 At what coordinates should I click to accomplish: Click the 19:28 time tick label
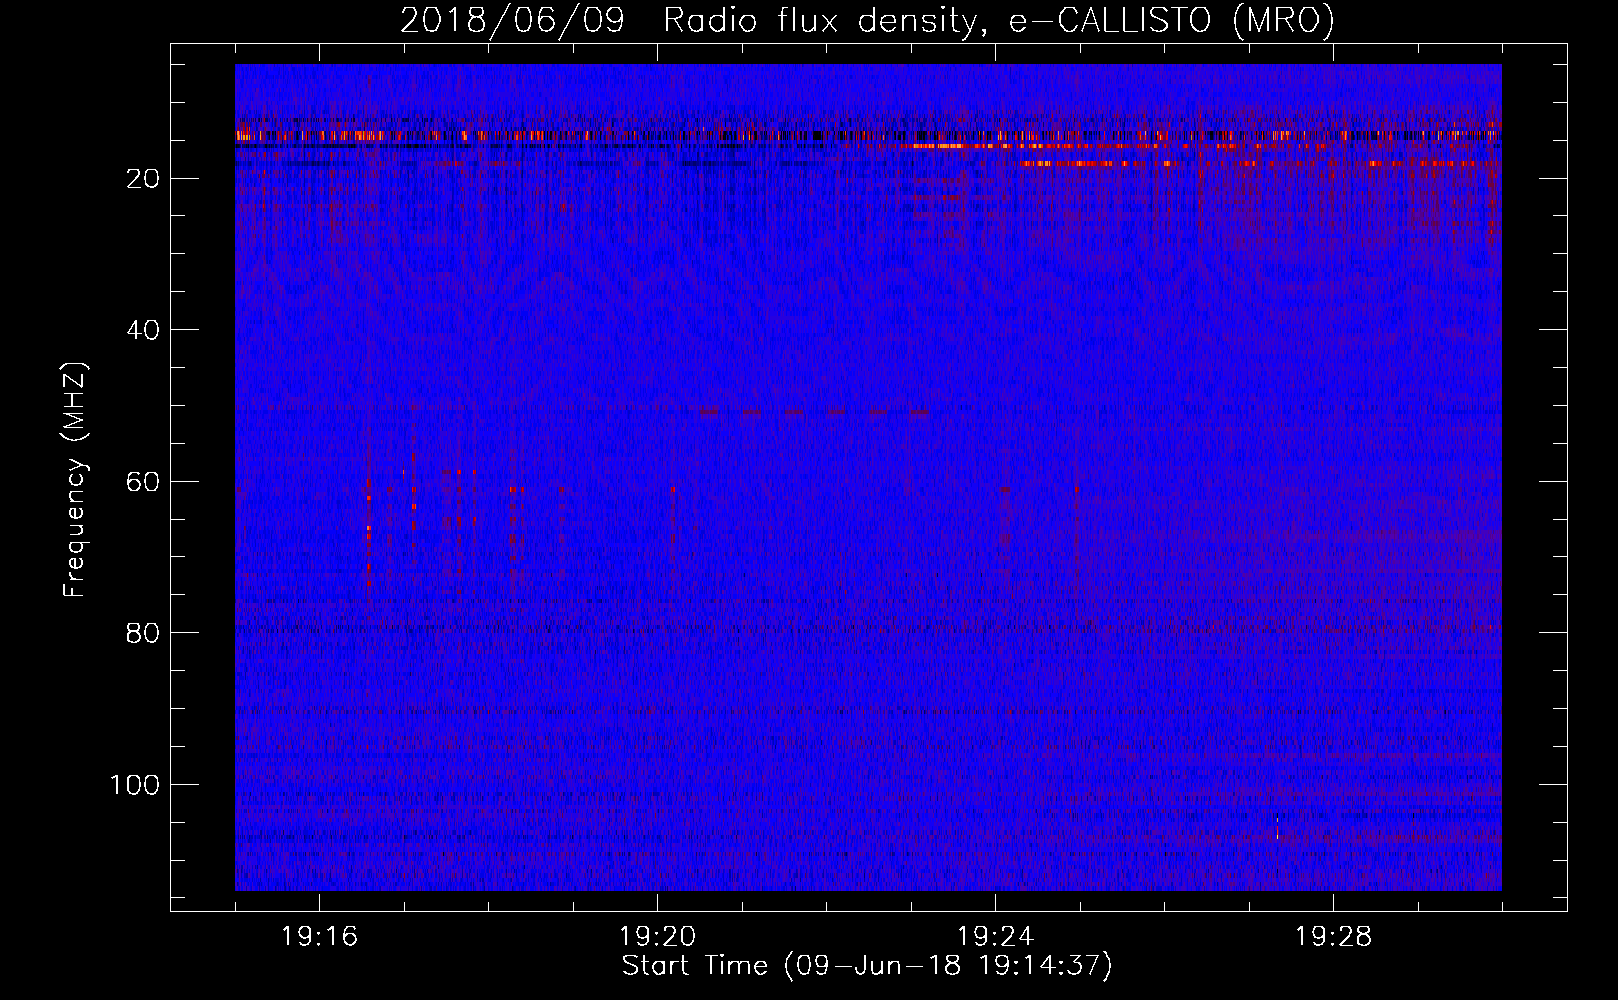pyautogui.click(x=1333, y=937)
